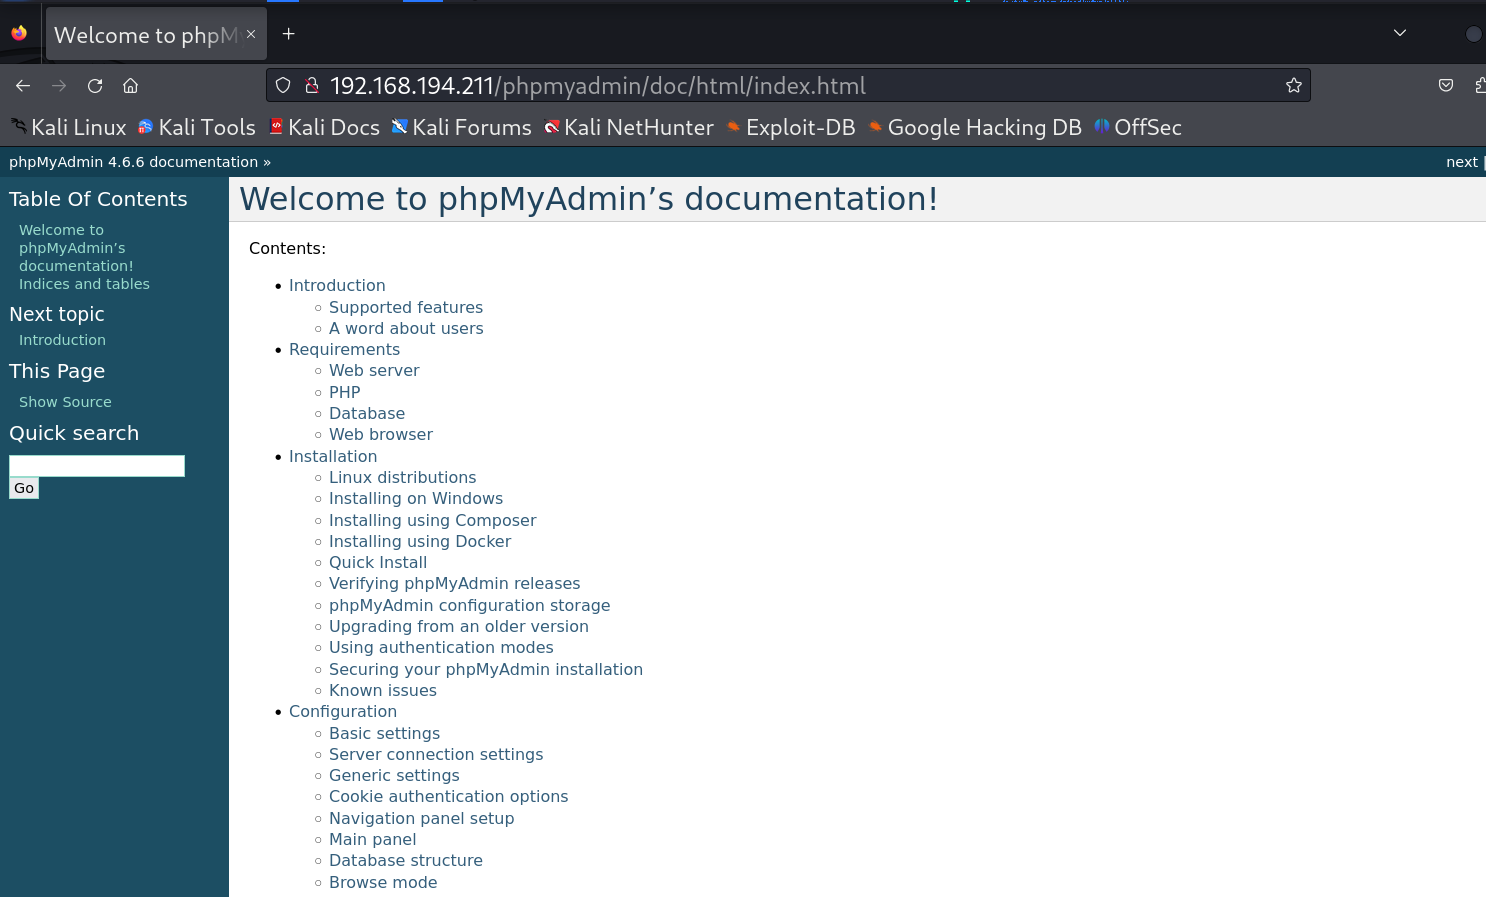
Task: Open the Database structure link
Action: click(406, 861)
